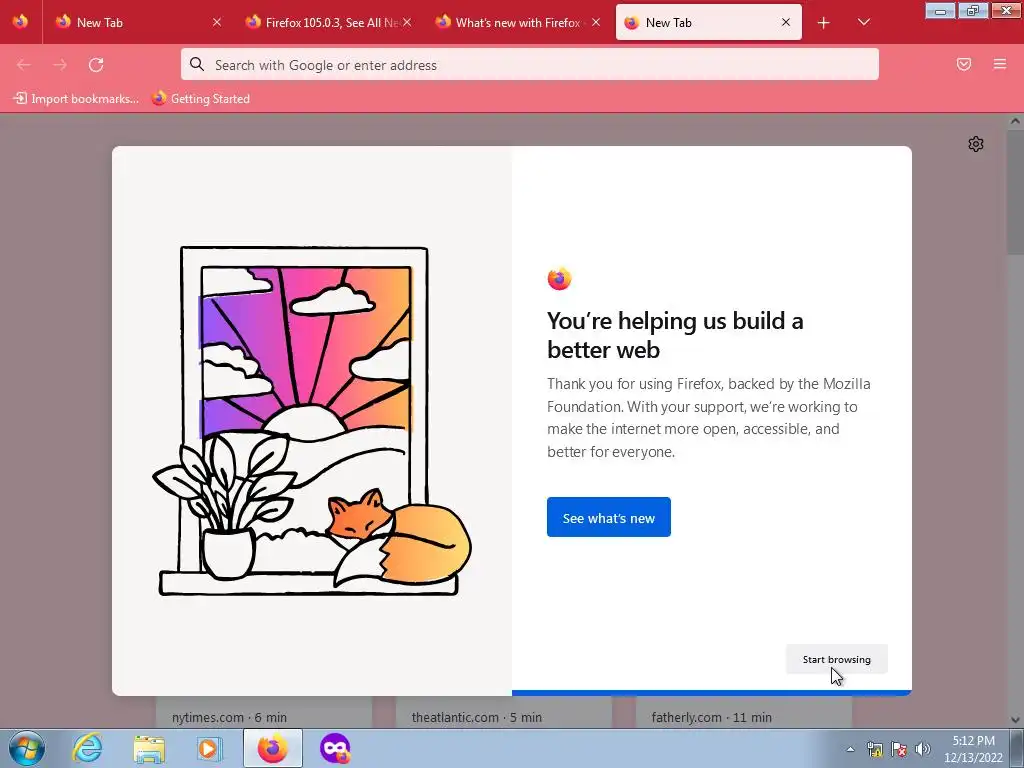1024x768 pixels.
Task: Select the Firefox taskbar button
Action: (x=273, y=748)
